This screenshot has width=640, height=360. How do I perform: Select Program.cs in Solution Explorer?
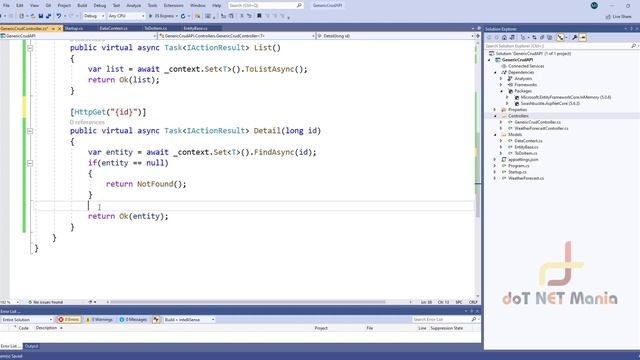coord(518,166)
